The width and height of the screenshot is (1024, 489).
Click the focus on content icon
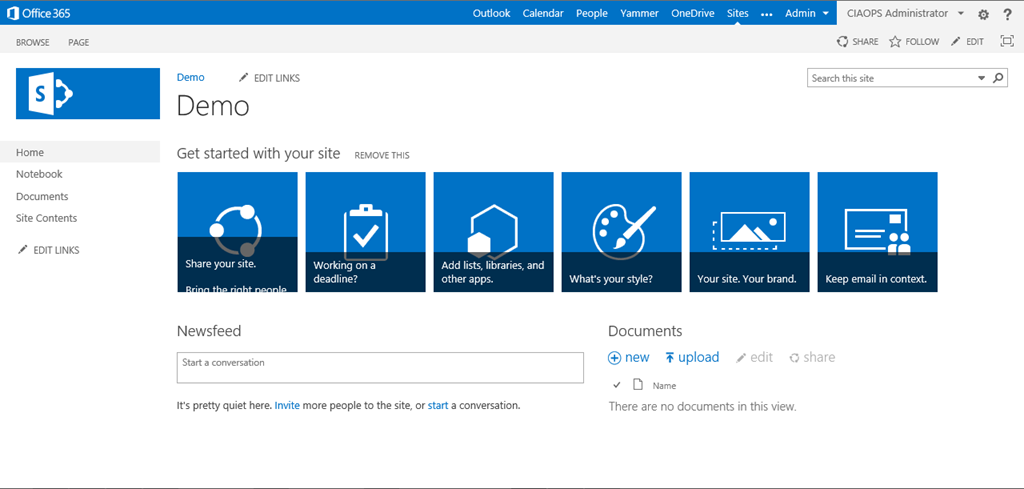pyautogui.click(x=1006, y=42)
